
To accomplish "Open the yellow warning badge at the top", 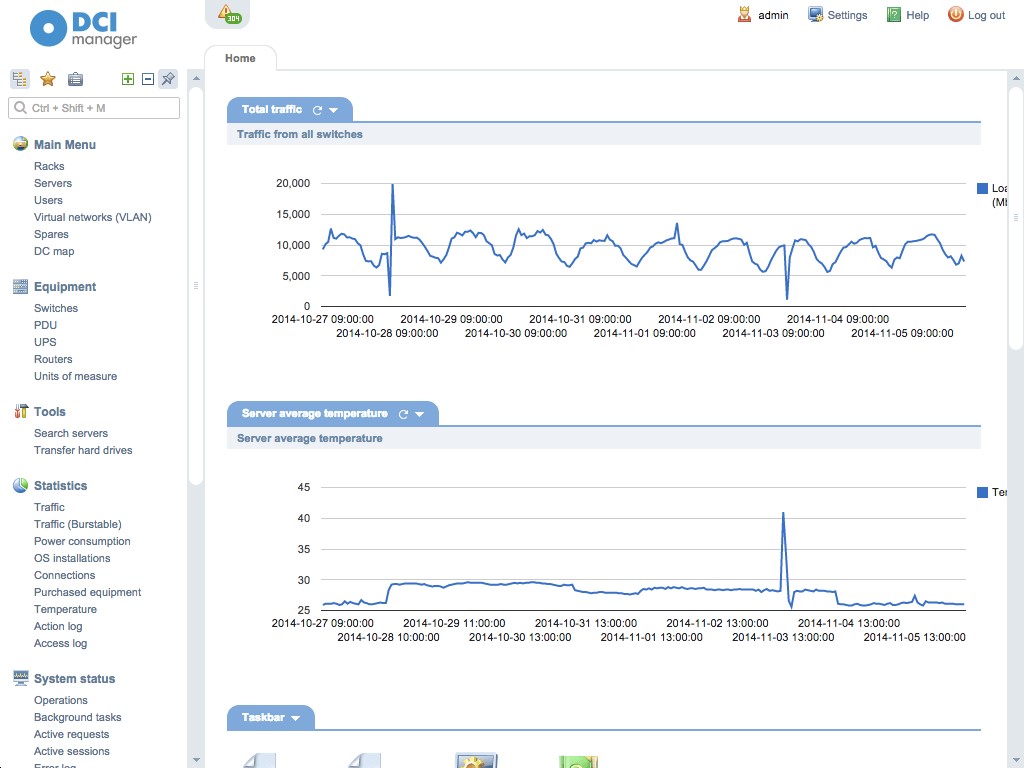I will pyautogui.click(x=229, y=14).
